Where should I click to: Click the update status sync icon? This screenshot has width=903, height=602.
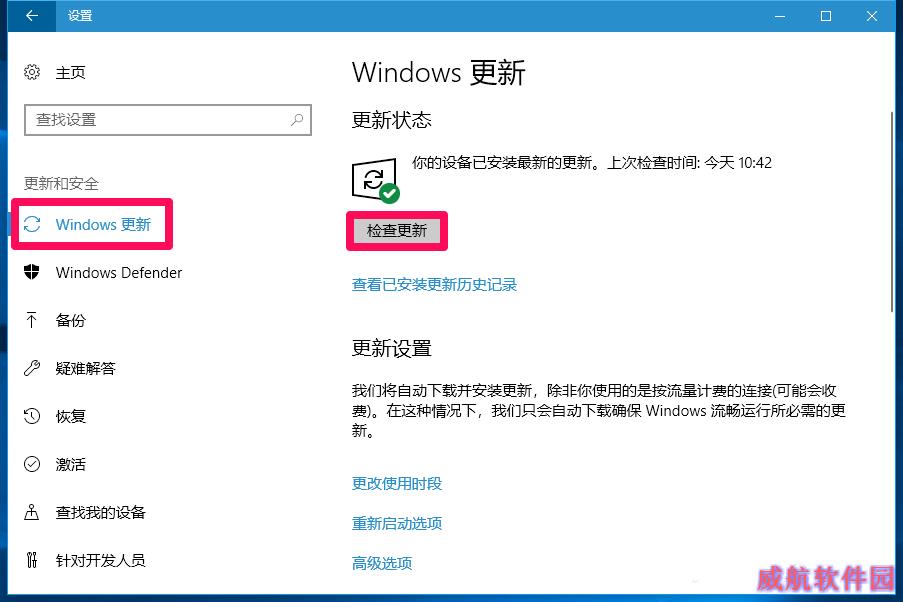point(375,180)
